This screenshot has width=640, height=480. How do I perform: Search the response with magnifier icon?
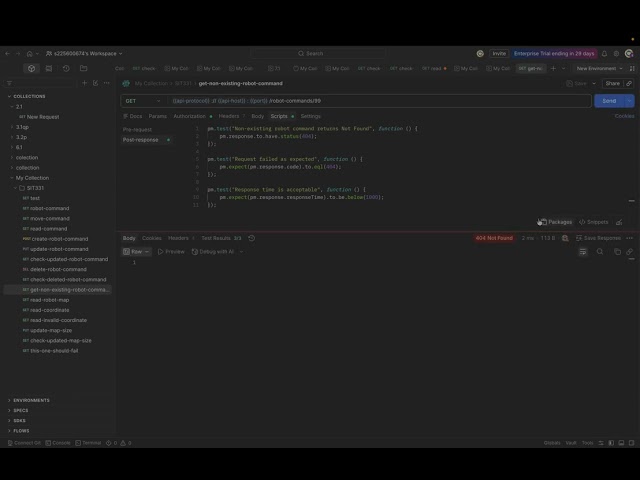pos(600,252)
